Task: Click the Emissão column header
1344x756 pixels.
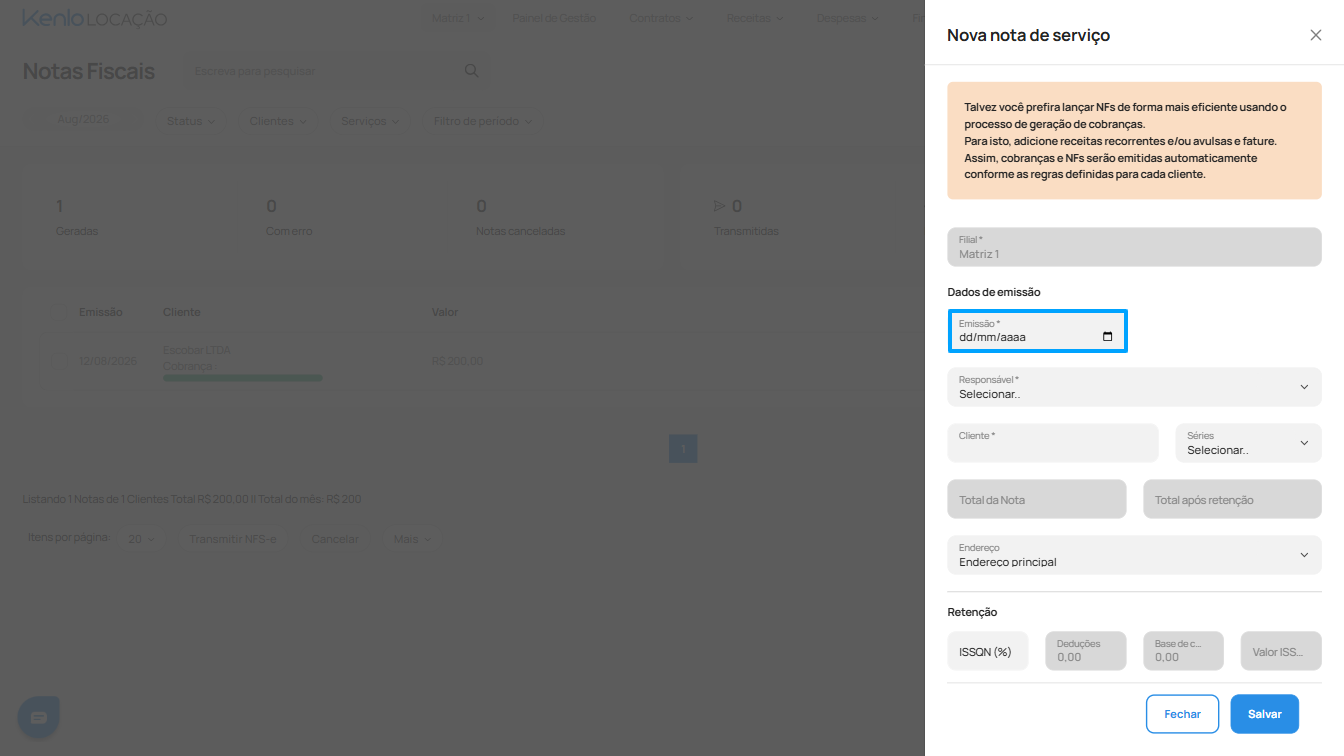Action: (x=101, y=312)
